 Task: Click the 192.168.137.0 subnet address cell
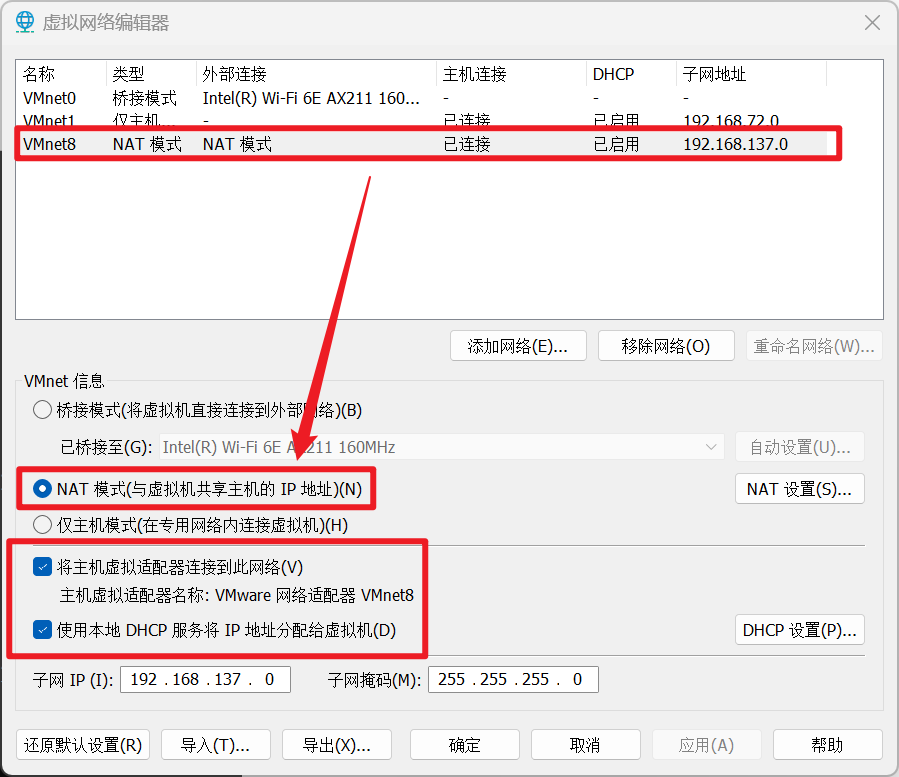(736, 144)
